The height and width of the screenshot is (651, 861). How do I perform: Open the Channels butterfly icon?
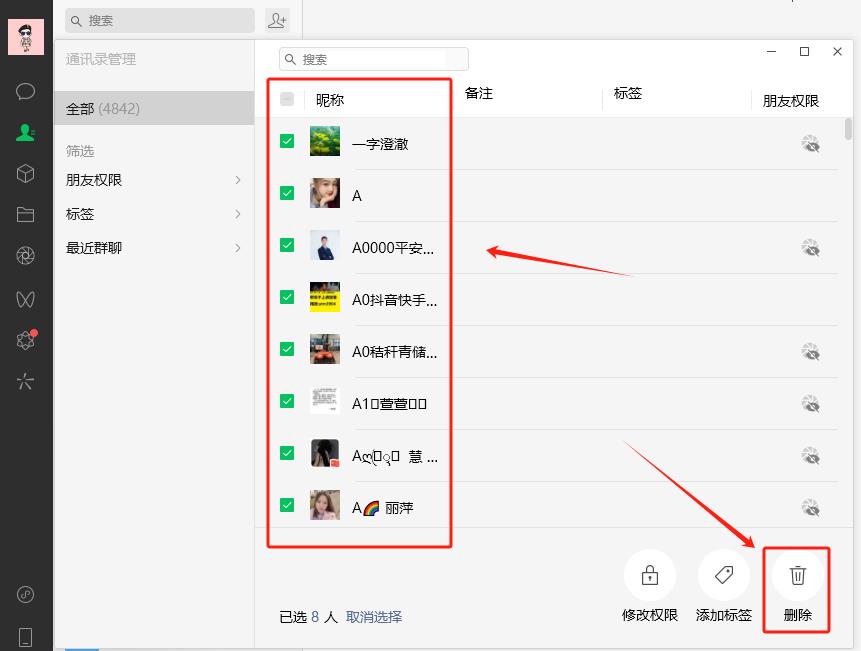coord(25,299)
